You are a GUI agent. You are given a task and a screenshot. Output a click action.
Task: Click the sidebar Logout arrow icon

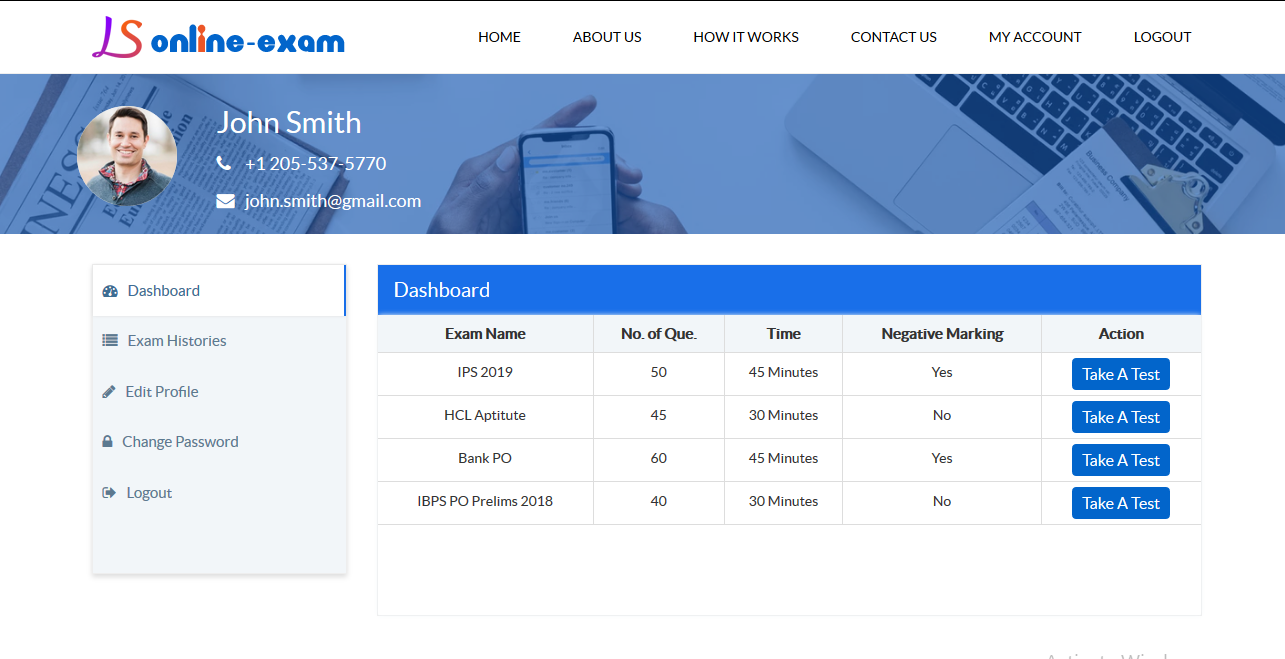[109, 493]
